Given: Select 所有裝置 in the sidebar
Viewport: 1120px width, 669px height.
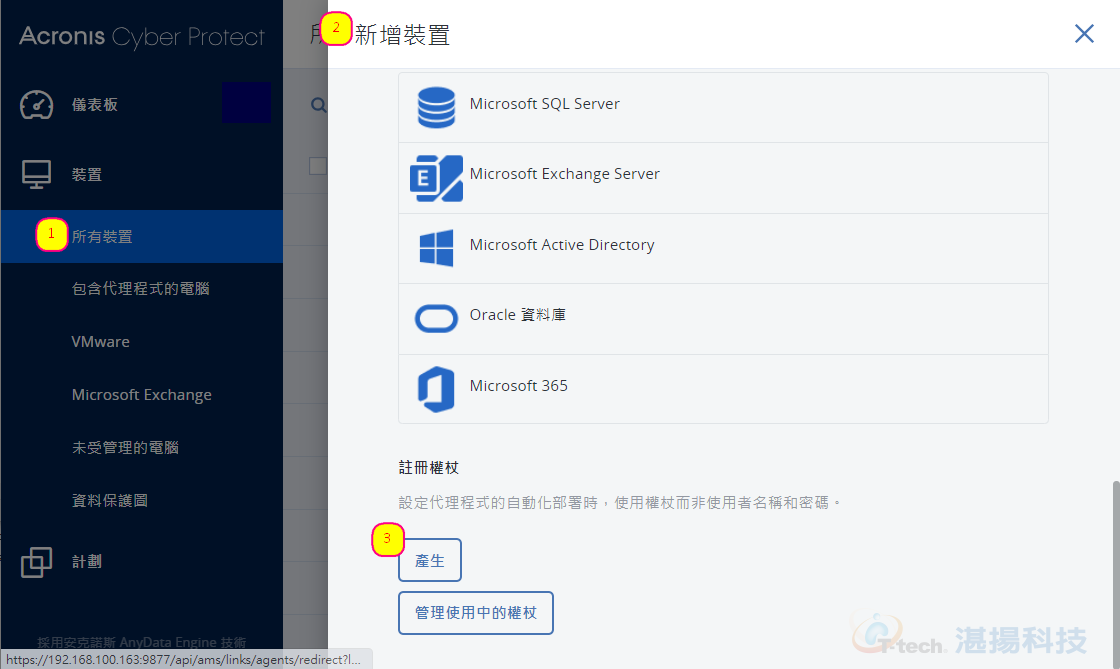Looking at the screenshot, I should [x=141, y=236].
